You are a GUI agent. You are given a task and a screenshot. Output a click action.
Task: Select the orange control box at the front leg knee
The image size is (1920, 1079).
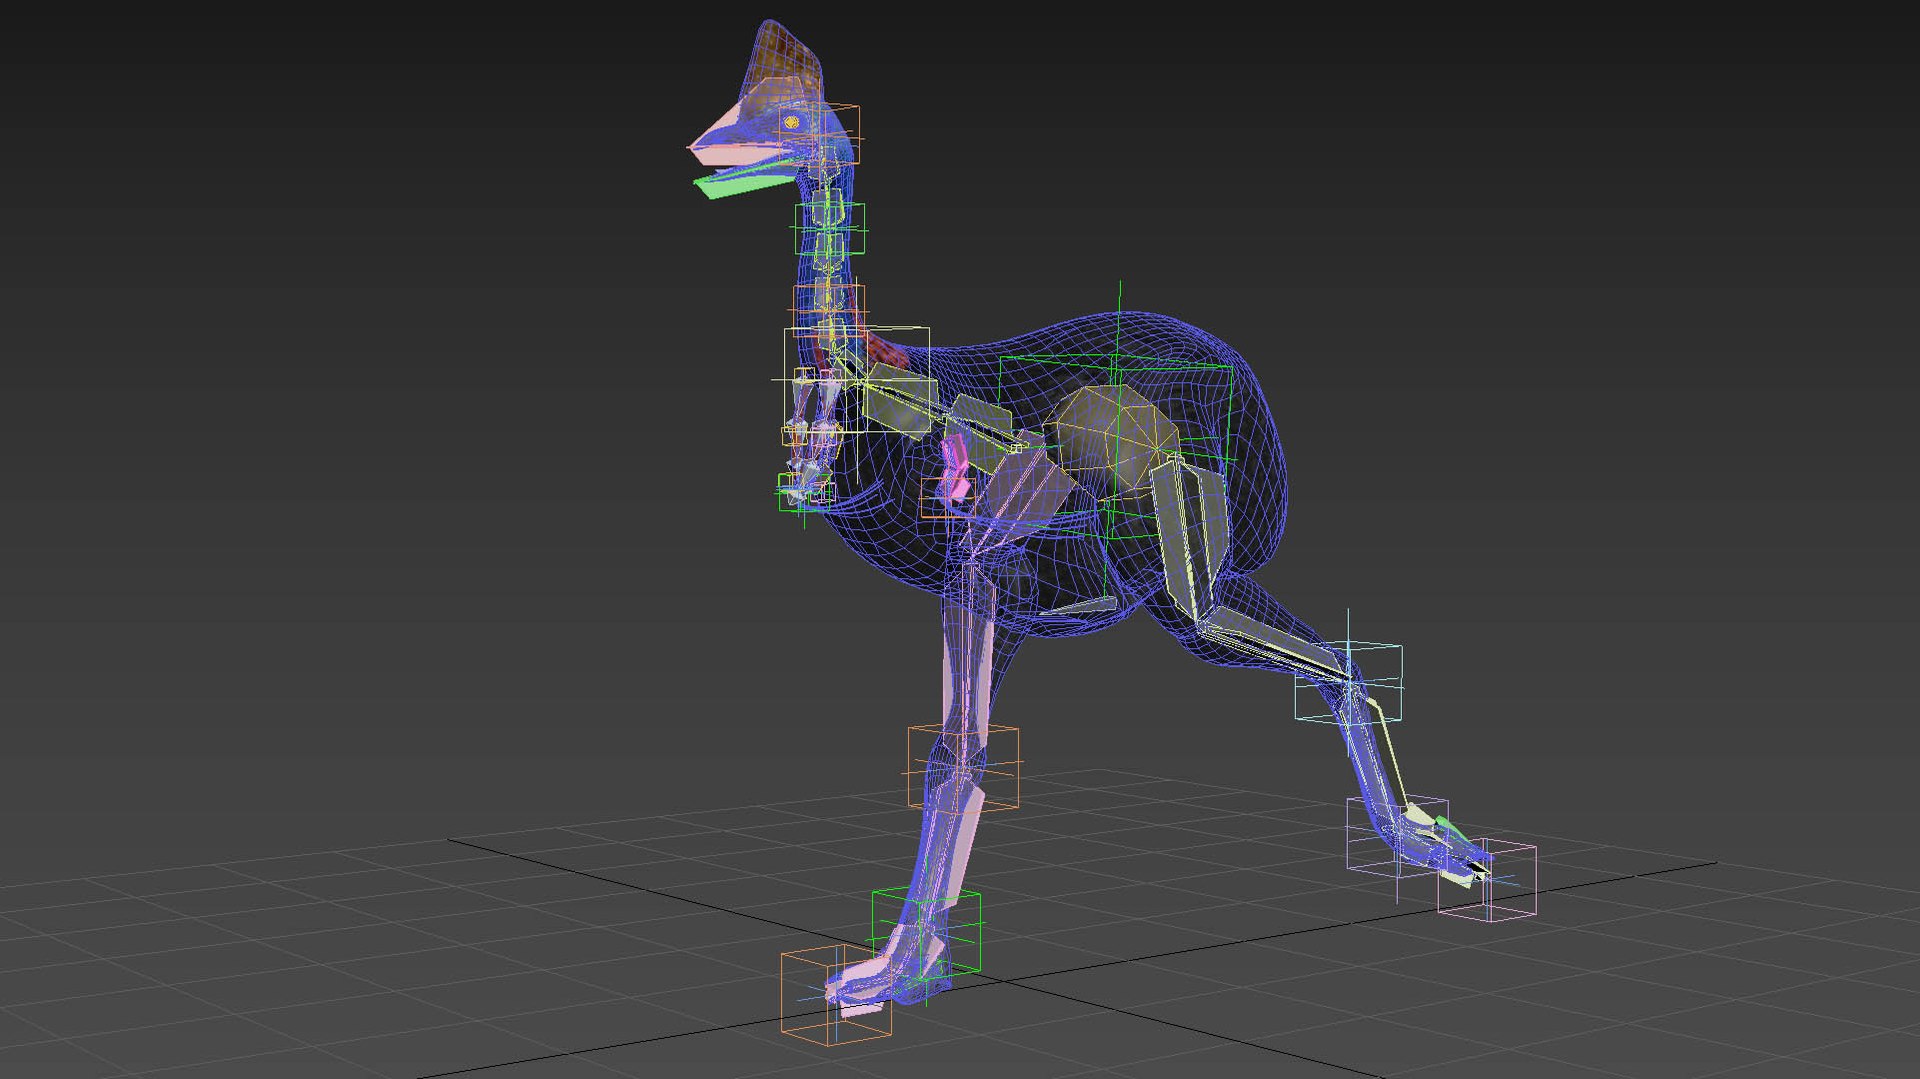pyautogui.click(x=963, y=767)
